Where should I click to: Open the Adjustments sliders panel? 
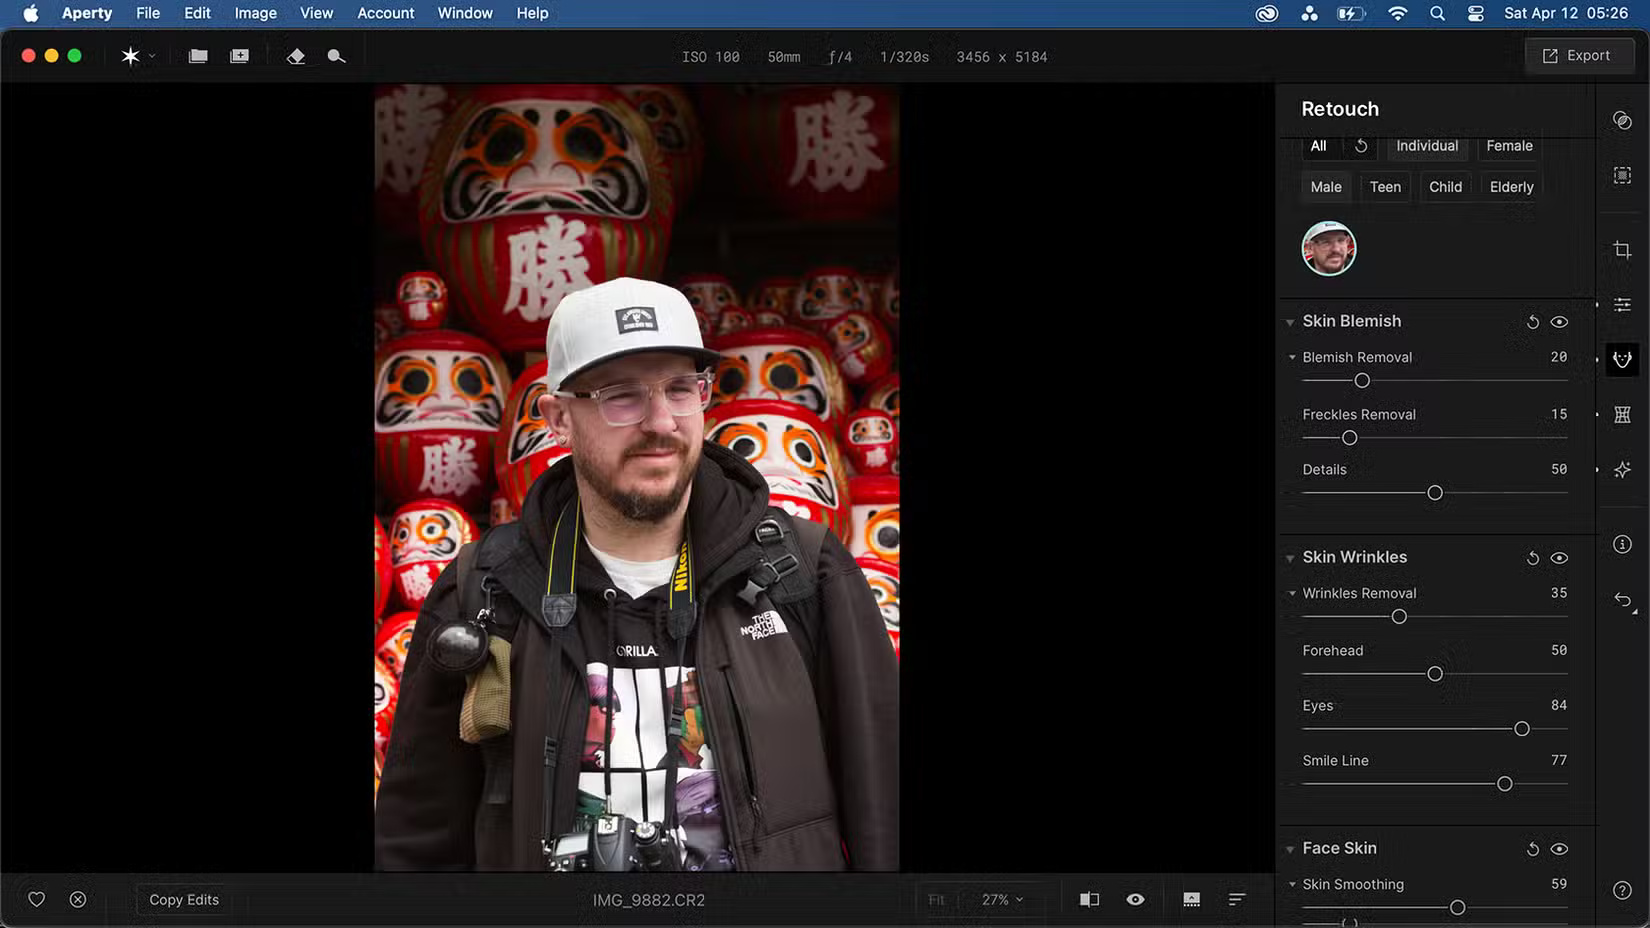(x=1622, y=304)
